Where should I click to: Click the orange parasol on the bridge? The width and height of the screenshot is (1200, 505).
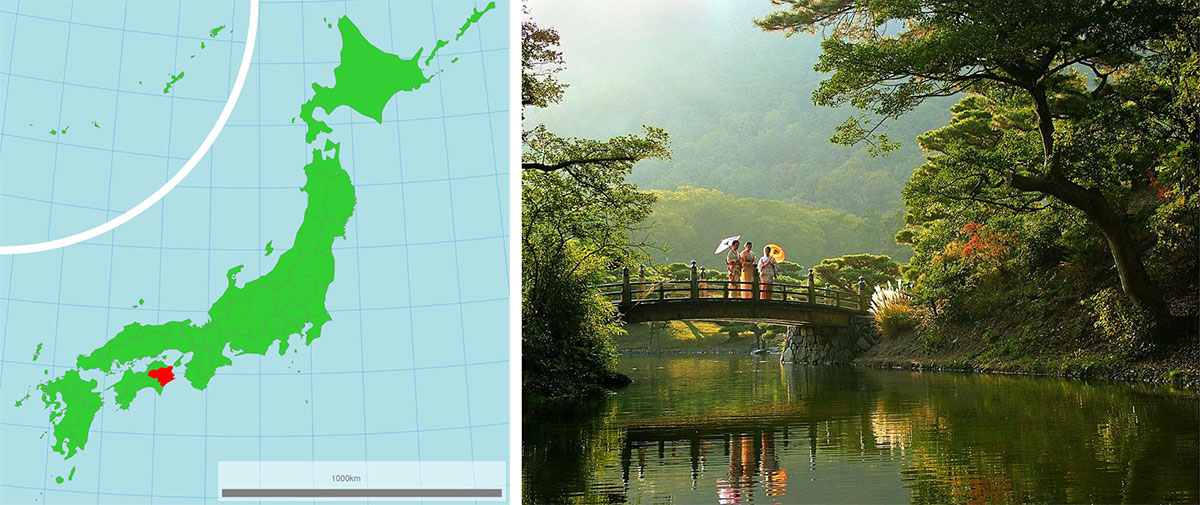[x=776, y=252]
